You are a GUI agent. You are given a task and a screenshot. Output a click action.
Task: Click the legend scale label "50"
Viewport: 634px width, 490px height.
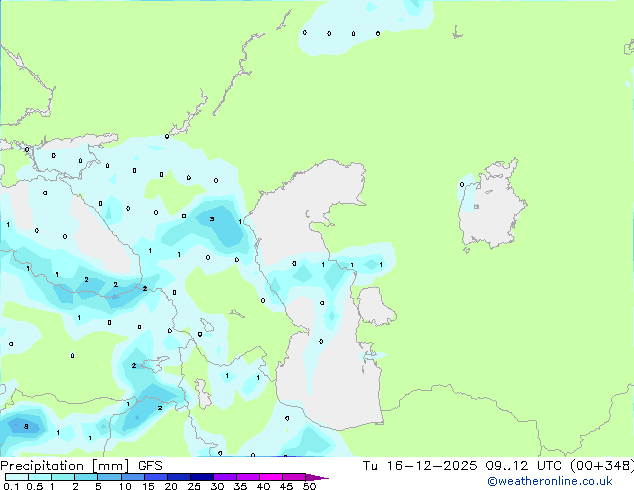tap(309, 486)
